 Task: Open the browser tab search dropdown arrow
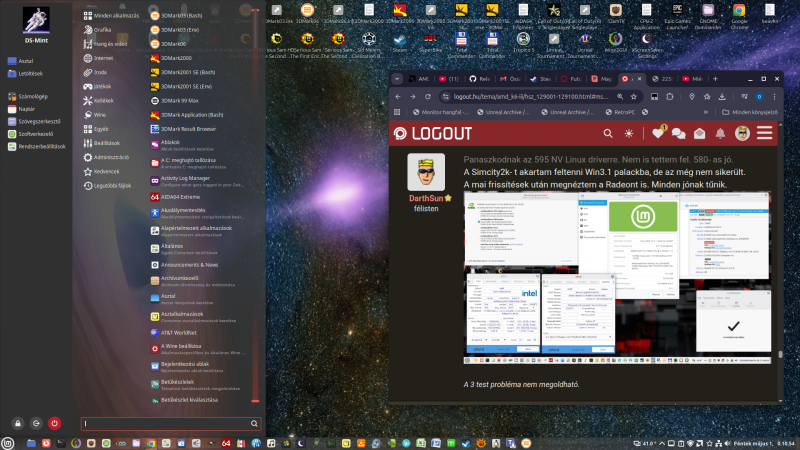pyautogui.click(x=397, y=79)
